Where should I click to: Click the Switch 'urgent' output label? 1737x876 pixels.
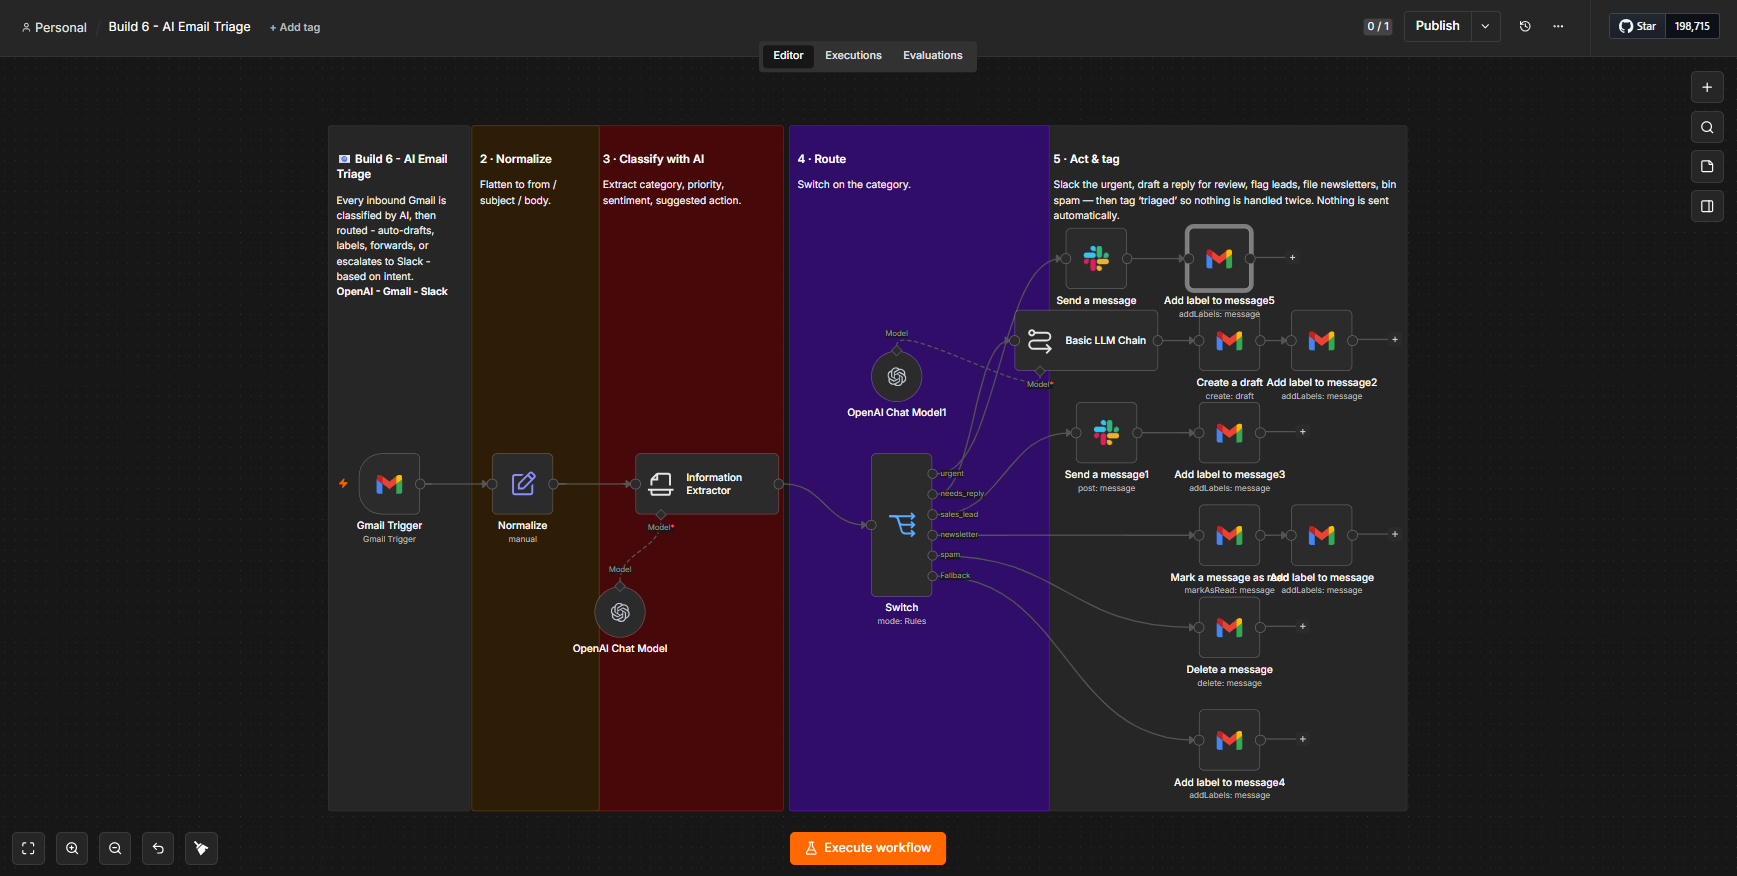pos(952,473)
